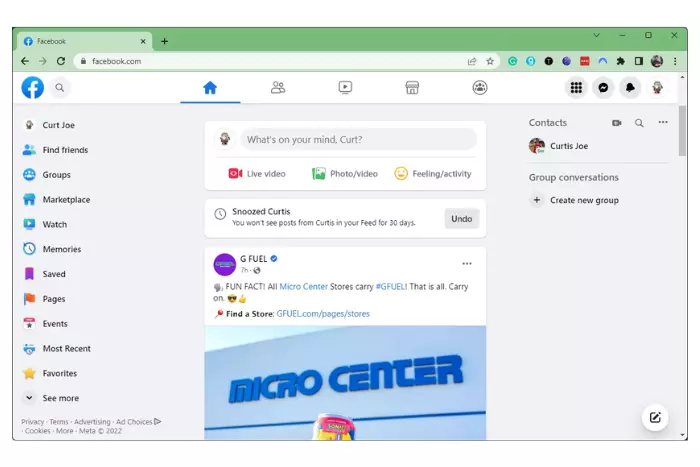Open the nine-dot Menu grid icon
This screenshot has height=467, width=700.
[x=576, y=88]
